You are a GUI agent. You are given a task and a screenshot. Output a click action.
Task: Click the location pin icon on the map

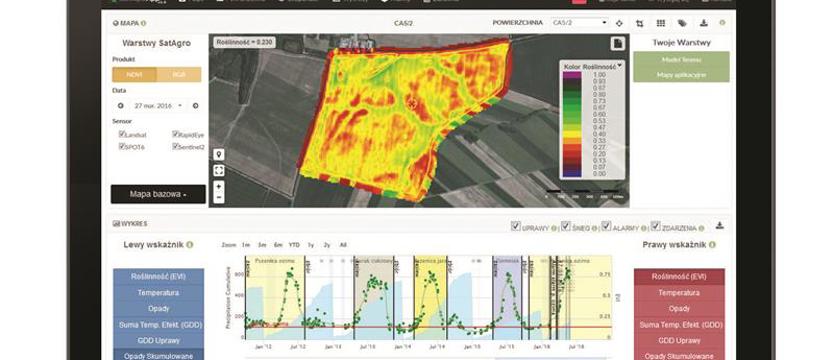[219, 155]
